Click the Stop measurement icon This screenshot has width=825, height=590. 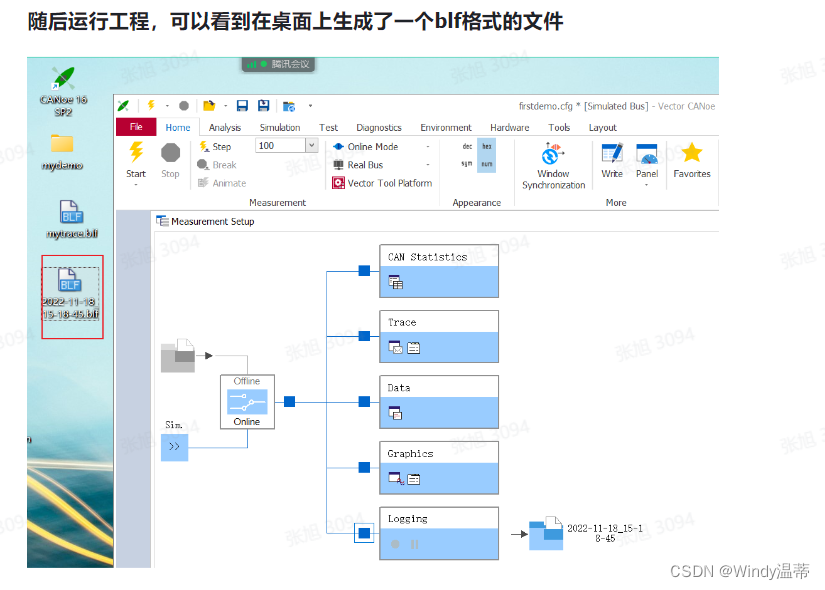[170, 150]
